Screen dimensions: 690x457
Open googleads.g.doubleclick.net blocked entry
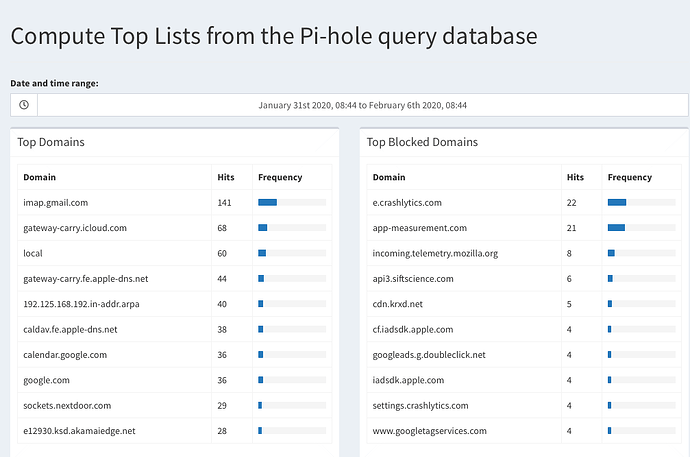[x=429, y=355]
